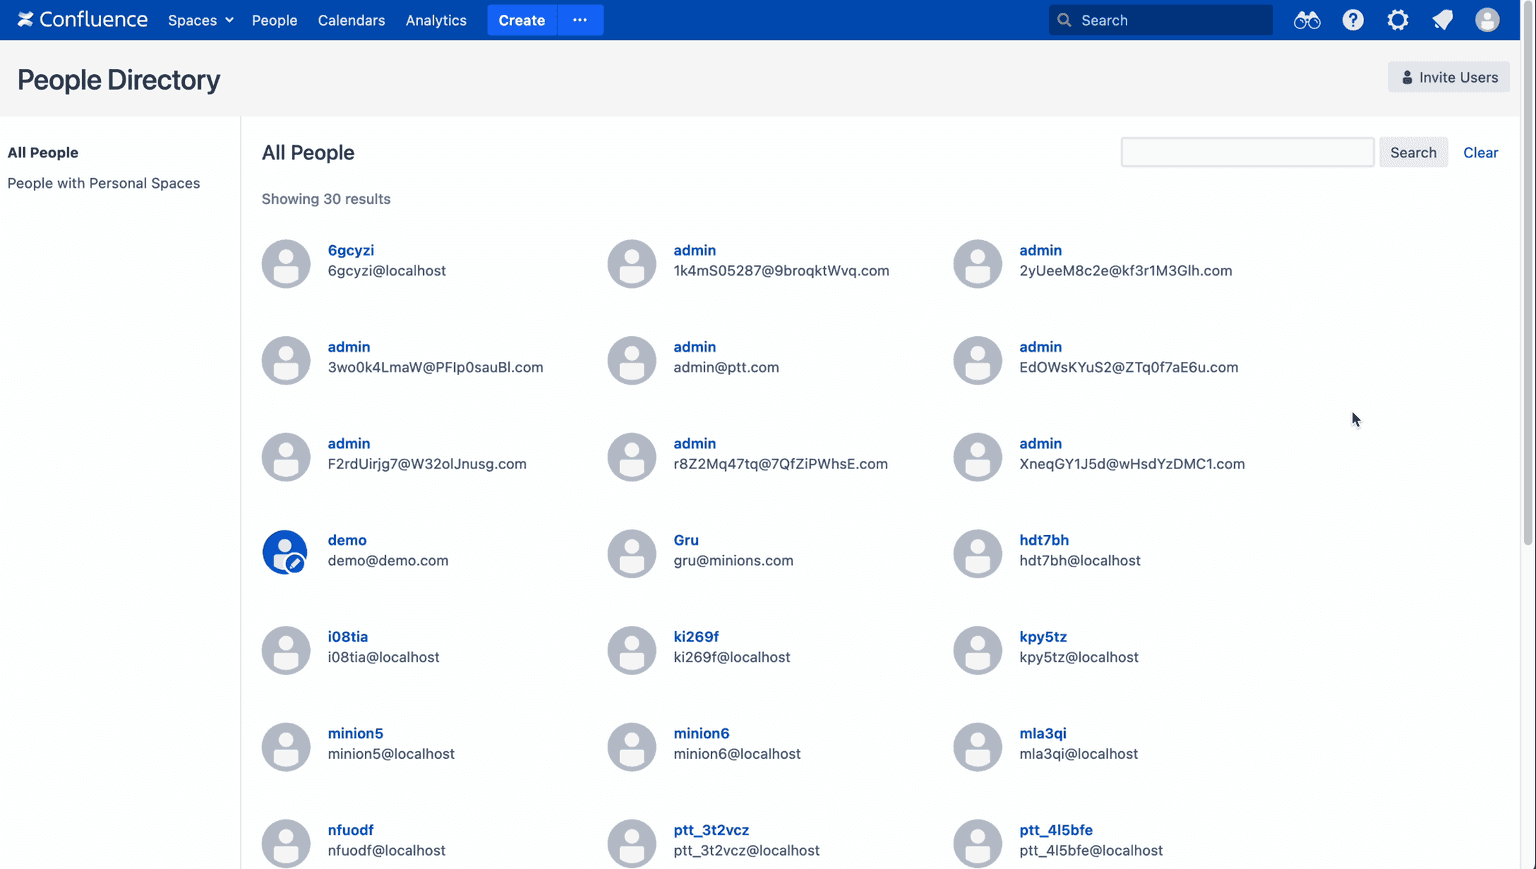Open the Help menu question mark icon
Image resolution: width=1536 pixels, height=869 pixels.
click(1353, 20)
